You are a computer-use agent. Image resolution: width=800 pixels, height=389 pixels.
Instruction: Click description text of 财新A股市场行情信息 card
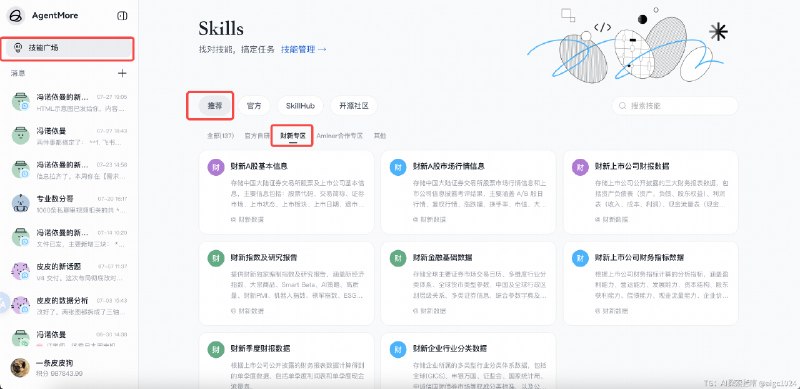(481, 193)
